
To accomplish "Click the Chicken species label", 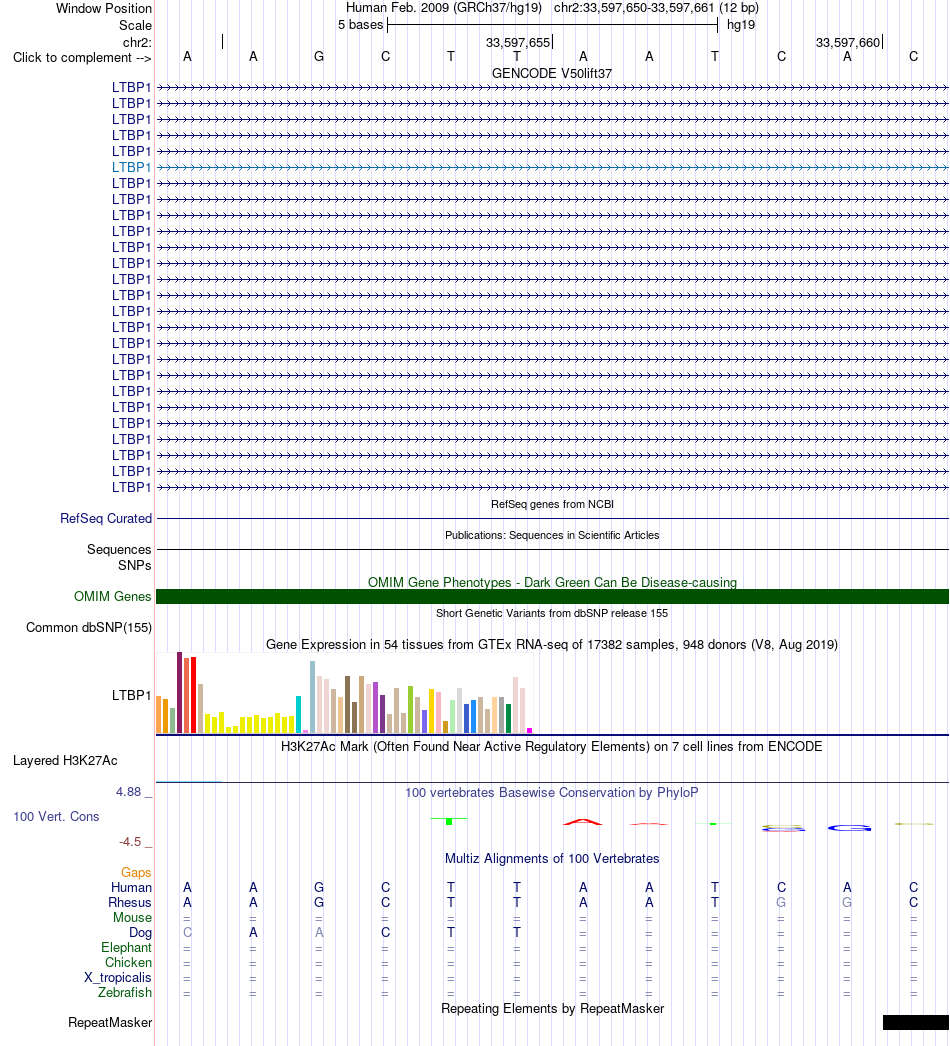I will [128, 963].
